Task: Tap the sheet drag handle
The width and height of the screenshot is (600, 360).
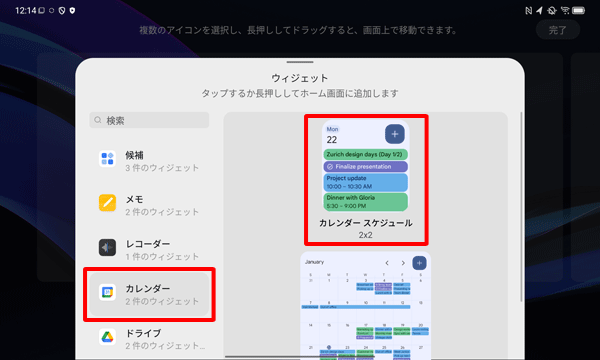Action: coord(300,62)
